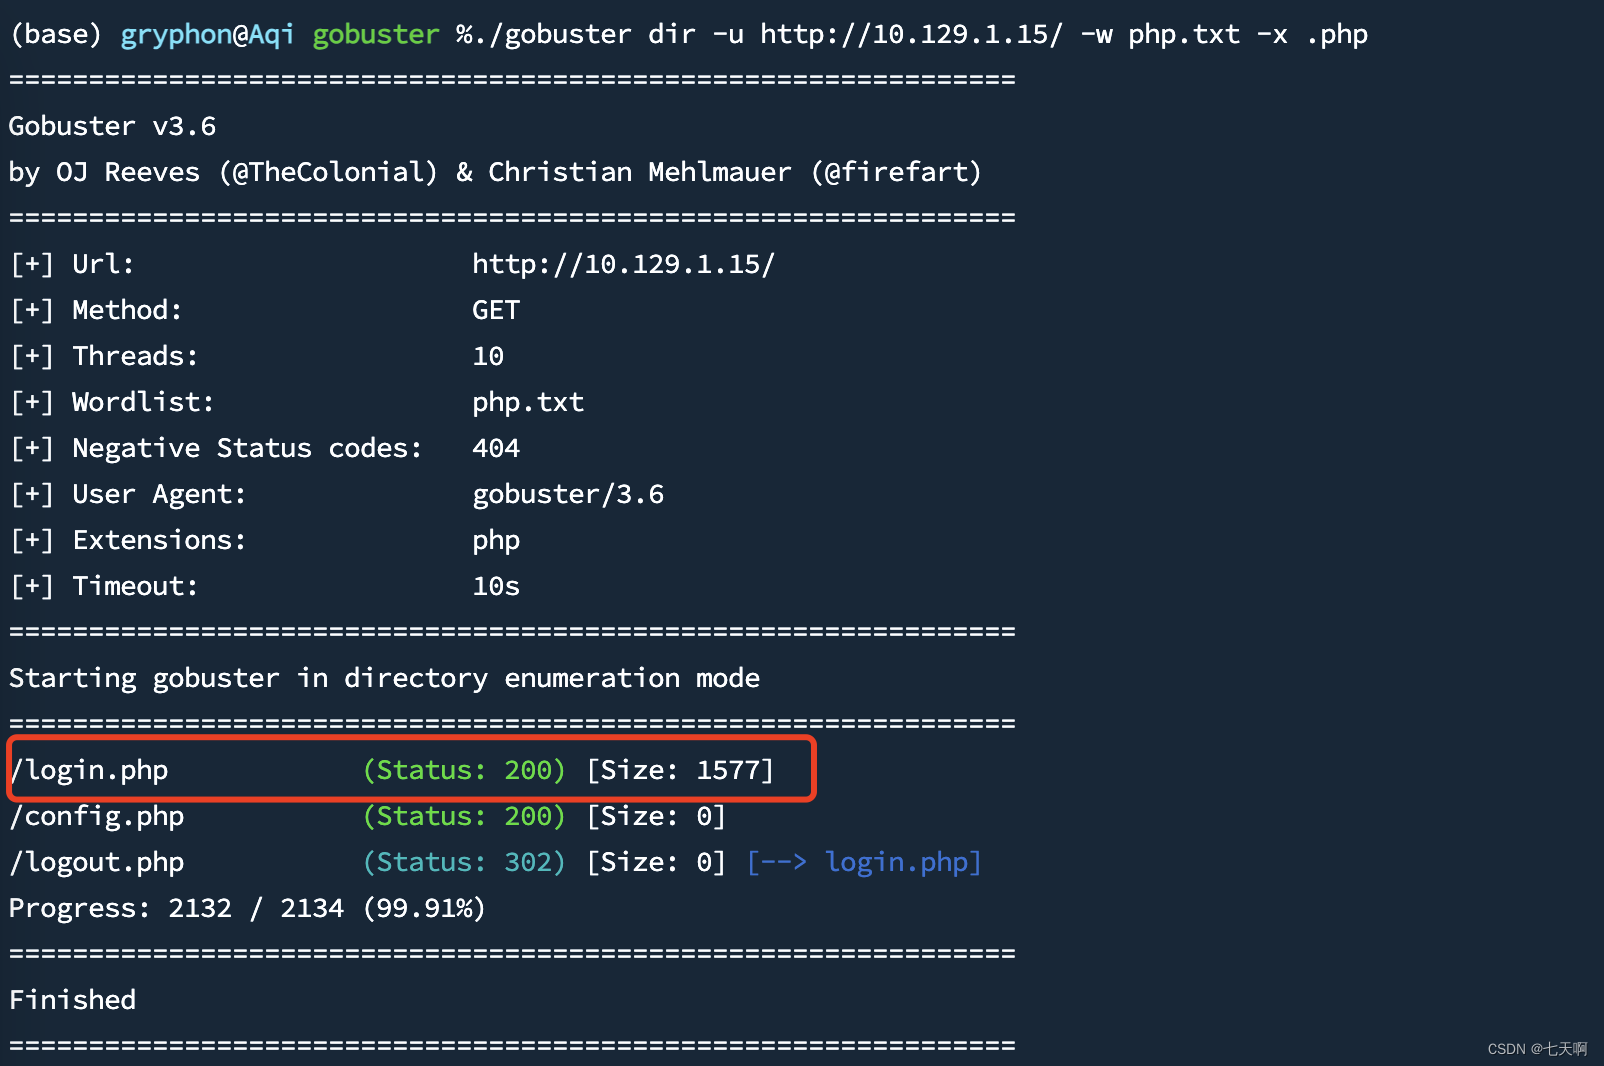Click the Threads value 10
Image resolution: width=1604 pixels, height=1066 pixels.
(488, 356)
